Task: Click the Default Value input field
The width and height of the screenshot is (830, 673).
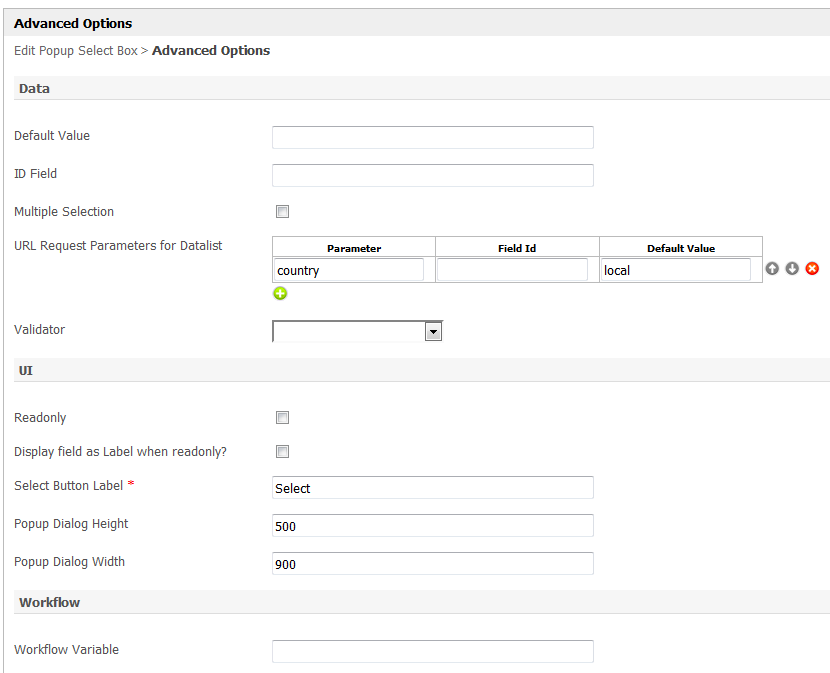Action: click(432, 137)
